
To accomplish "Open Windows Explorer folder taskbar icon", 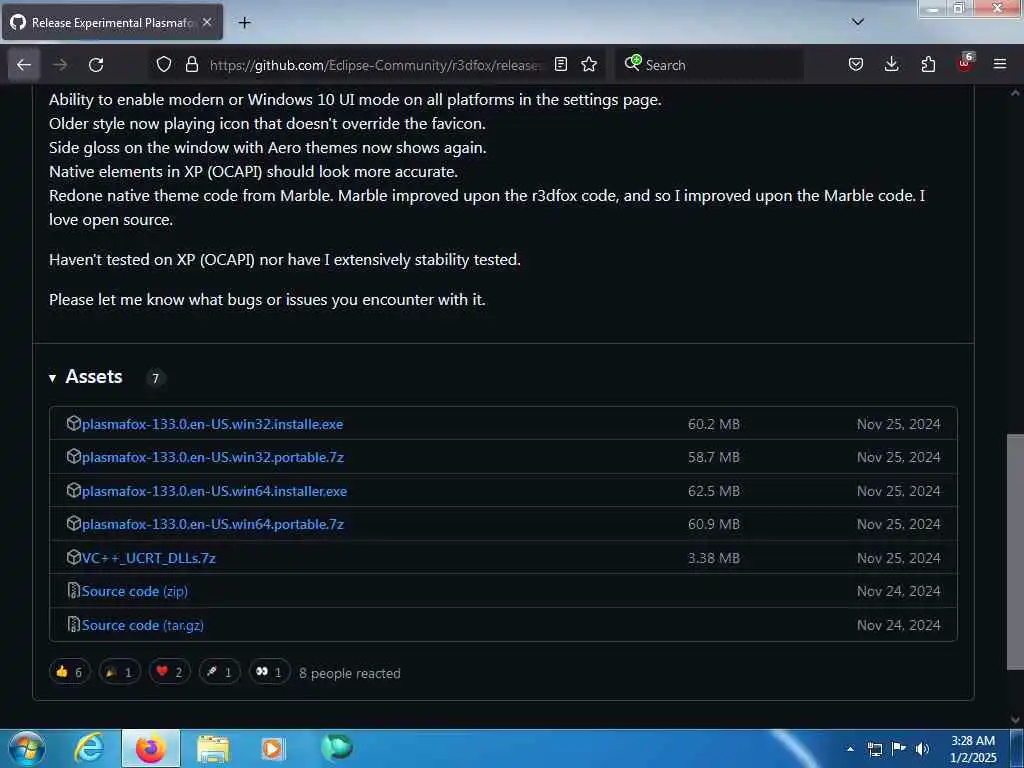I will 213,748.
